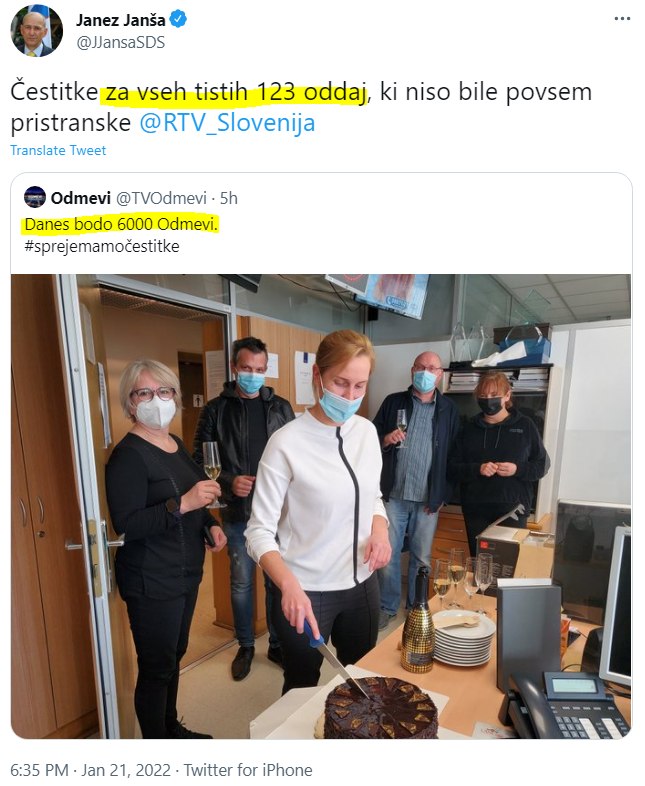Open the @RTV_Slovenija mention
This screenshot has height=786, width=645.
coord(227,123)
